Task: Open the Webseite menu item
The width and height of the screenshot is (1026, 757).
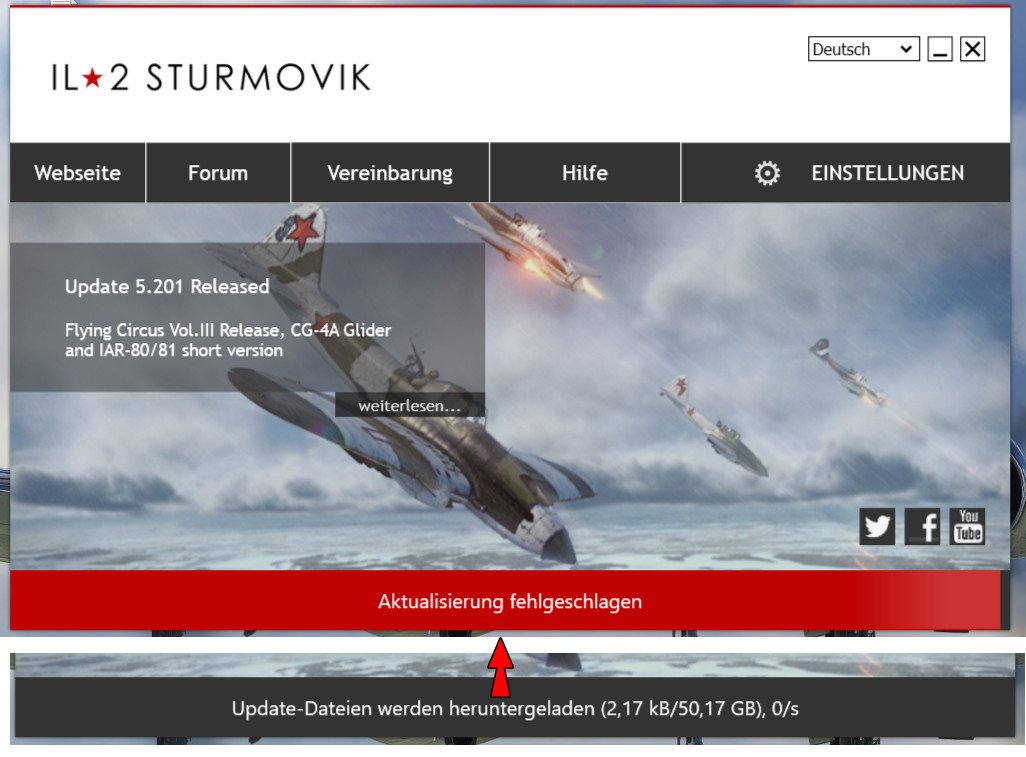Action: [77, 173]
